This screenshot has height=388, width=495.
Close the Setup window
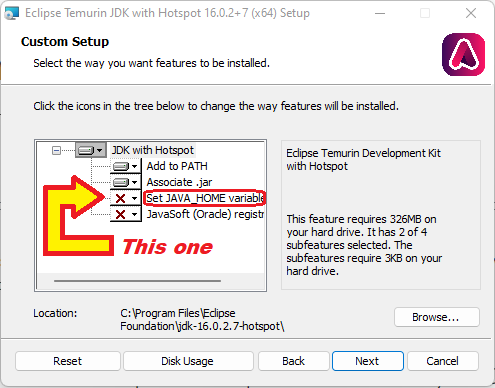(x=471, y=13)
